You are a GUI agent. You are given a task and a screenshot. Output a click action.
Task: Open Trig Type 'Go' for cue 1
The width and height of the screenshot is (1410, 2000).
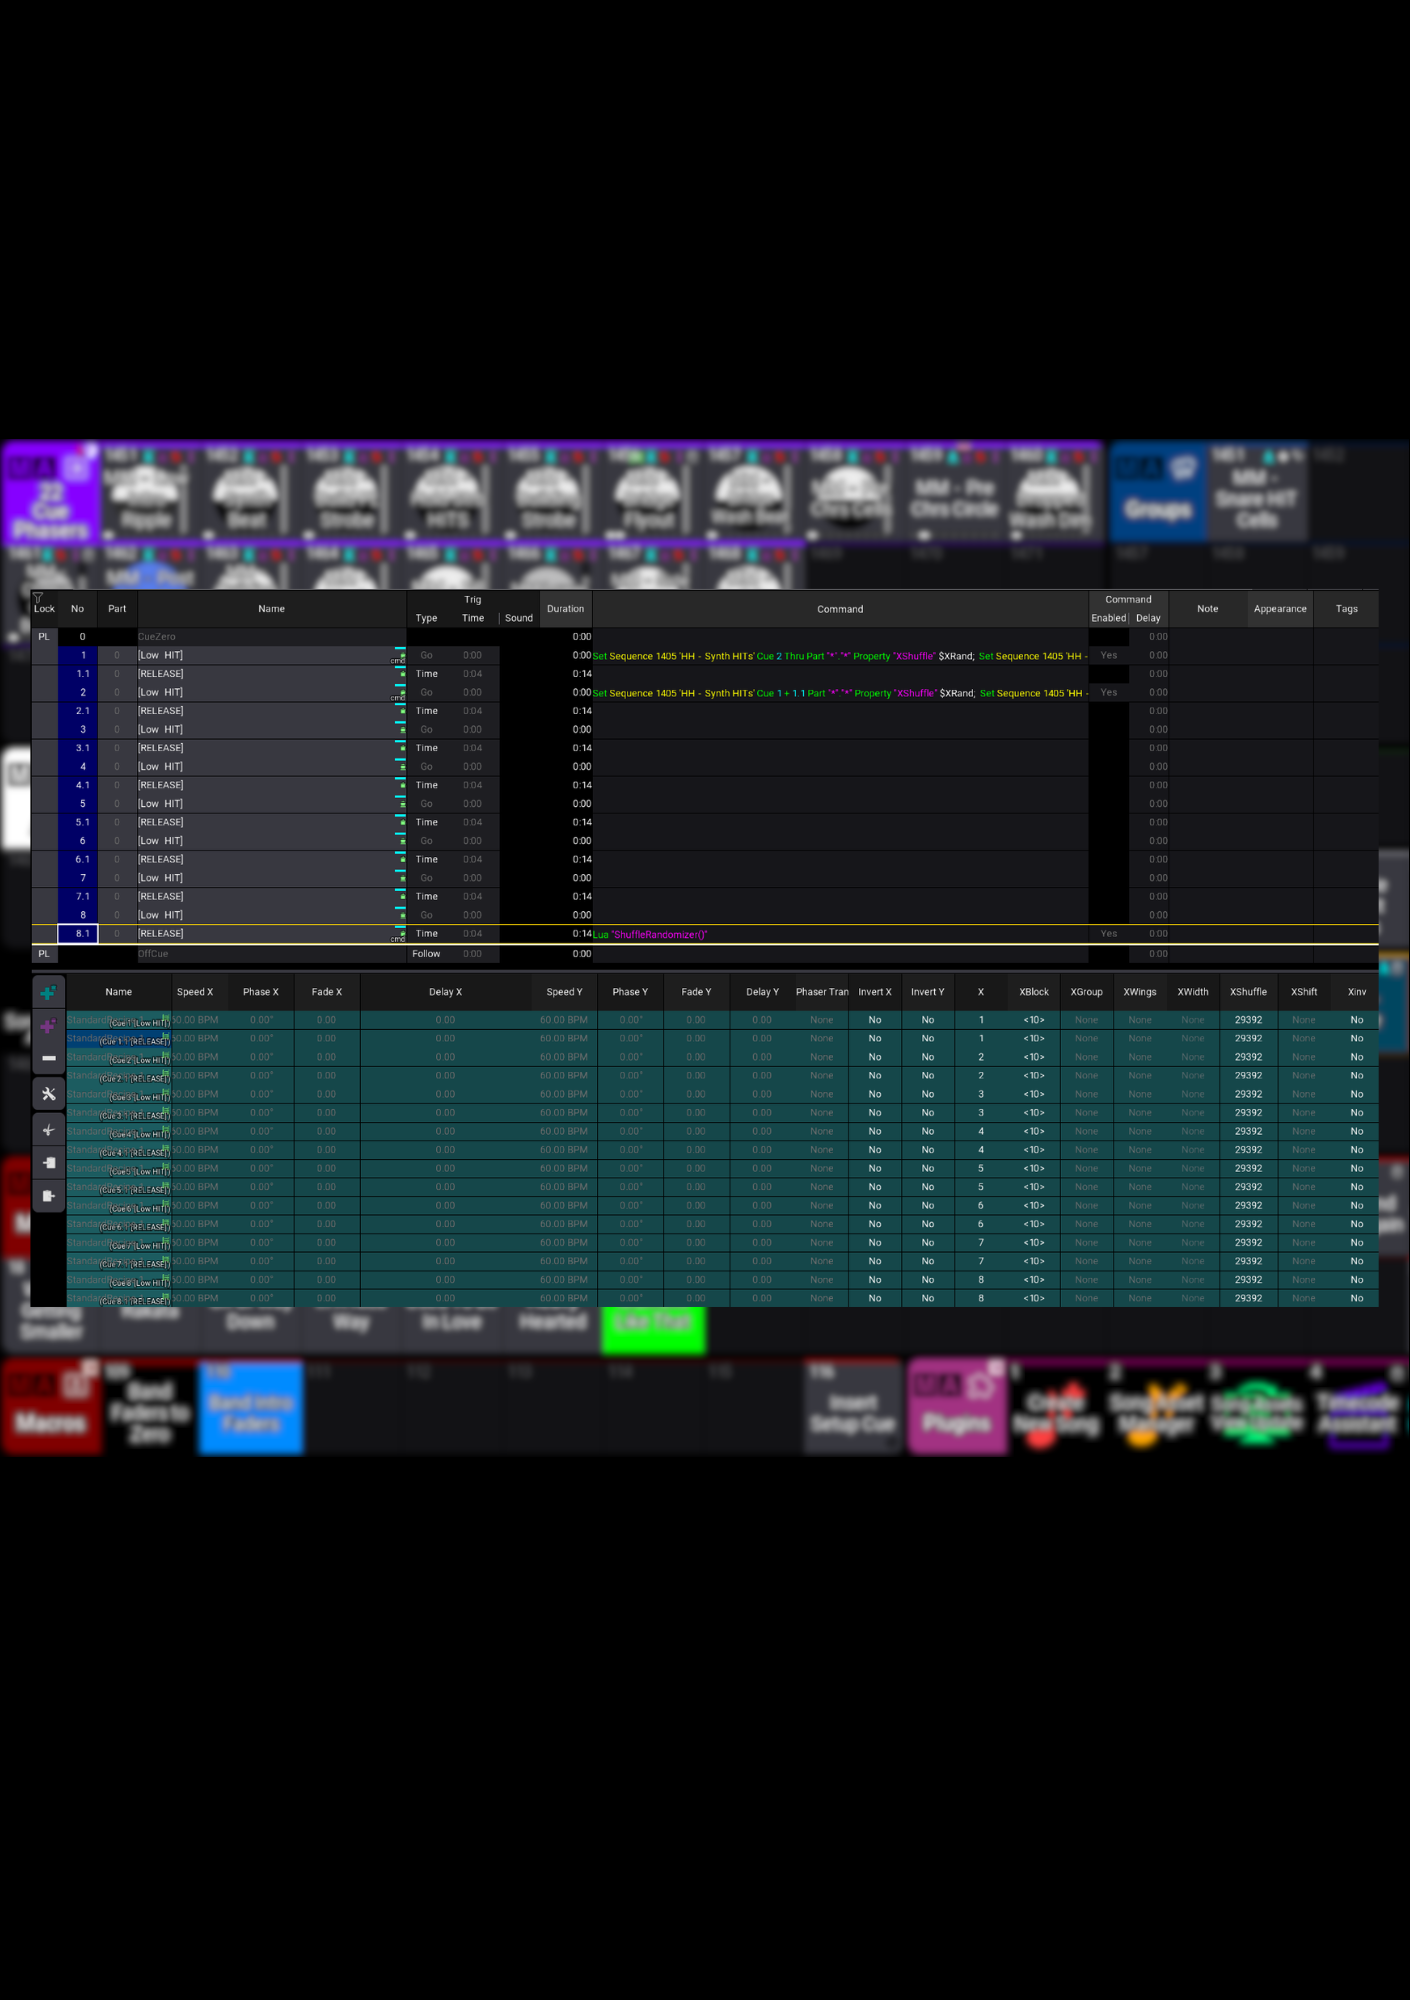tap(427, 656)
